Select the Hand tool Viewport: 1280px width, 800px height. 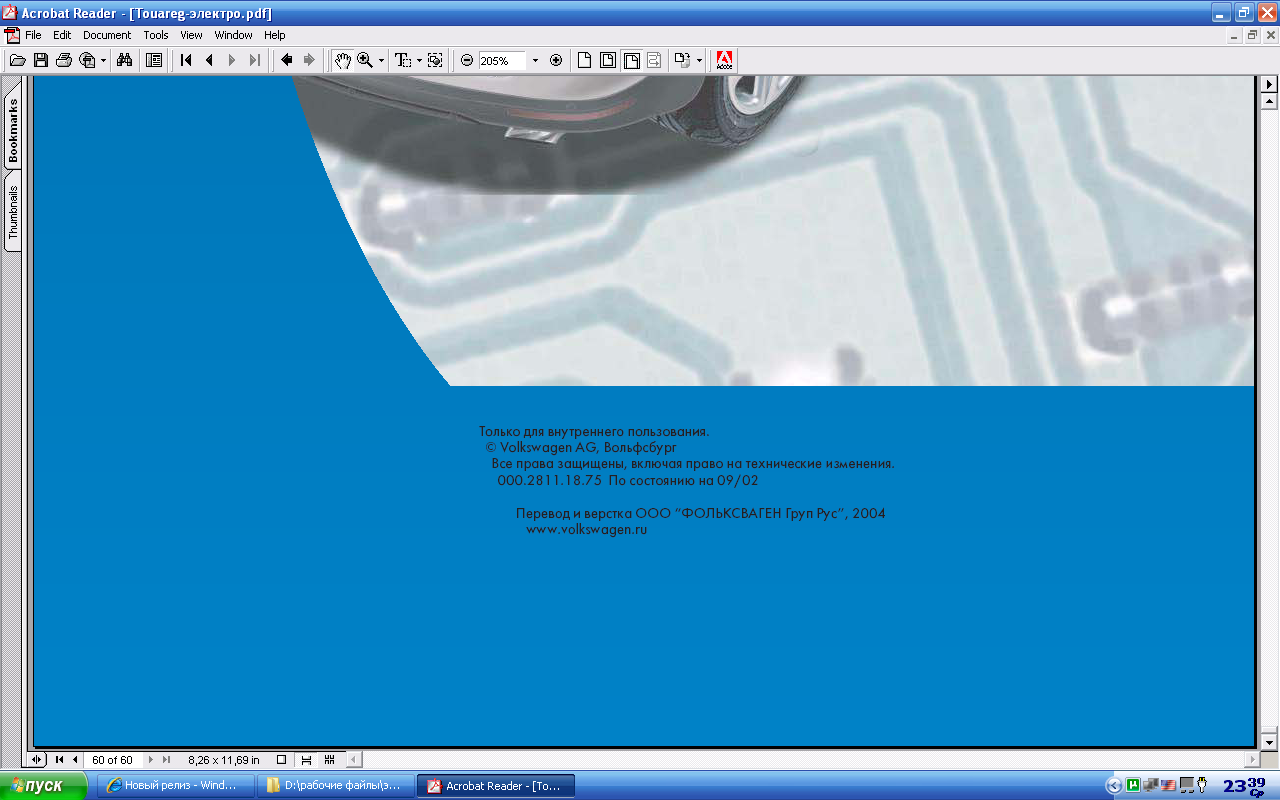point(343,60)
